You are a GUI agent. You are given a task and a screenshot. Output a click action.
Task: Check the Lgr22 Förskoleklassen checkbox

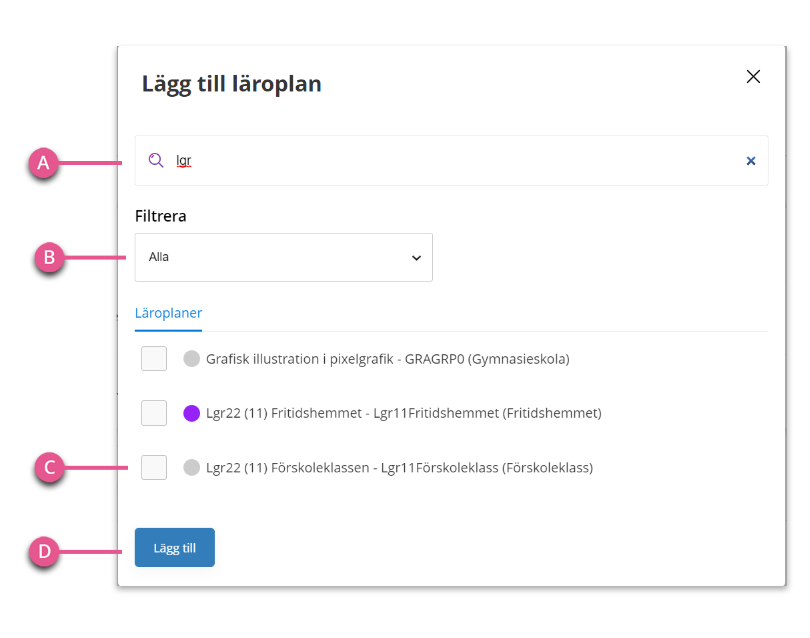pos(154,468)
